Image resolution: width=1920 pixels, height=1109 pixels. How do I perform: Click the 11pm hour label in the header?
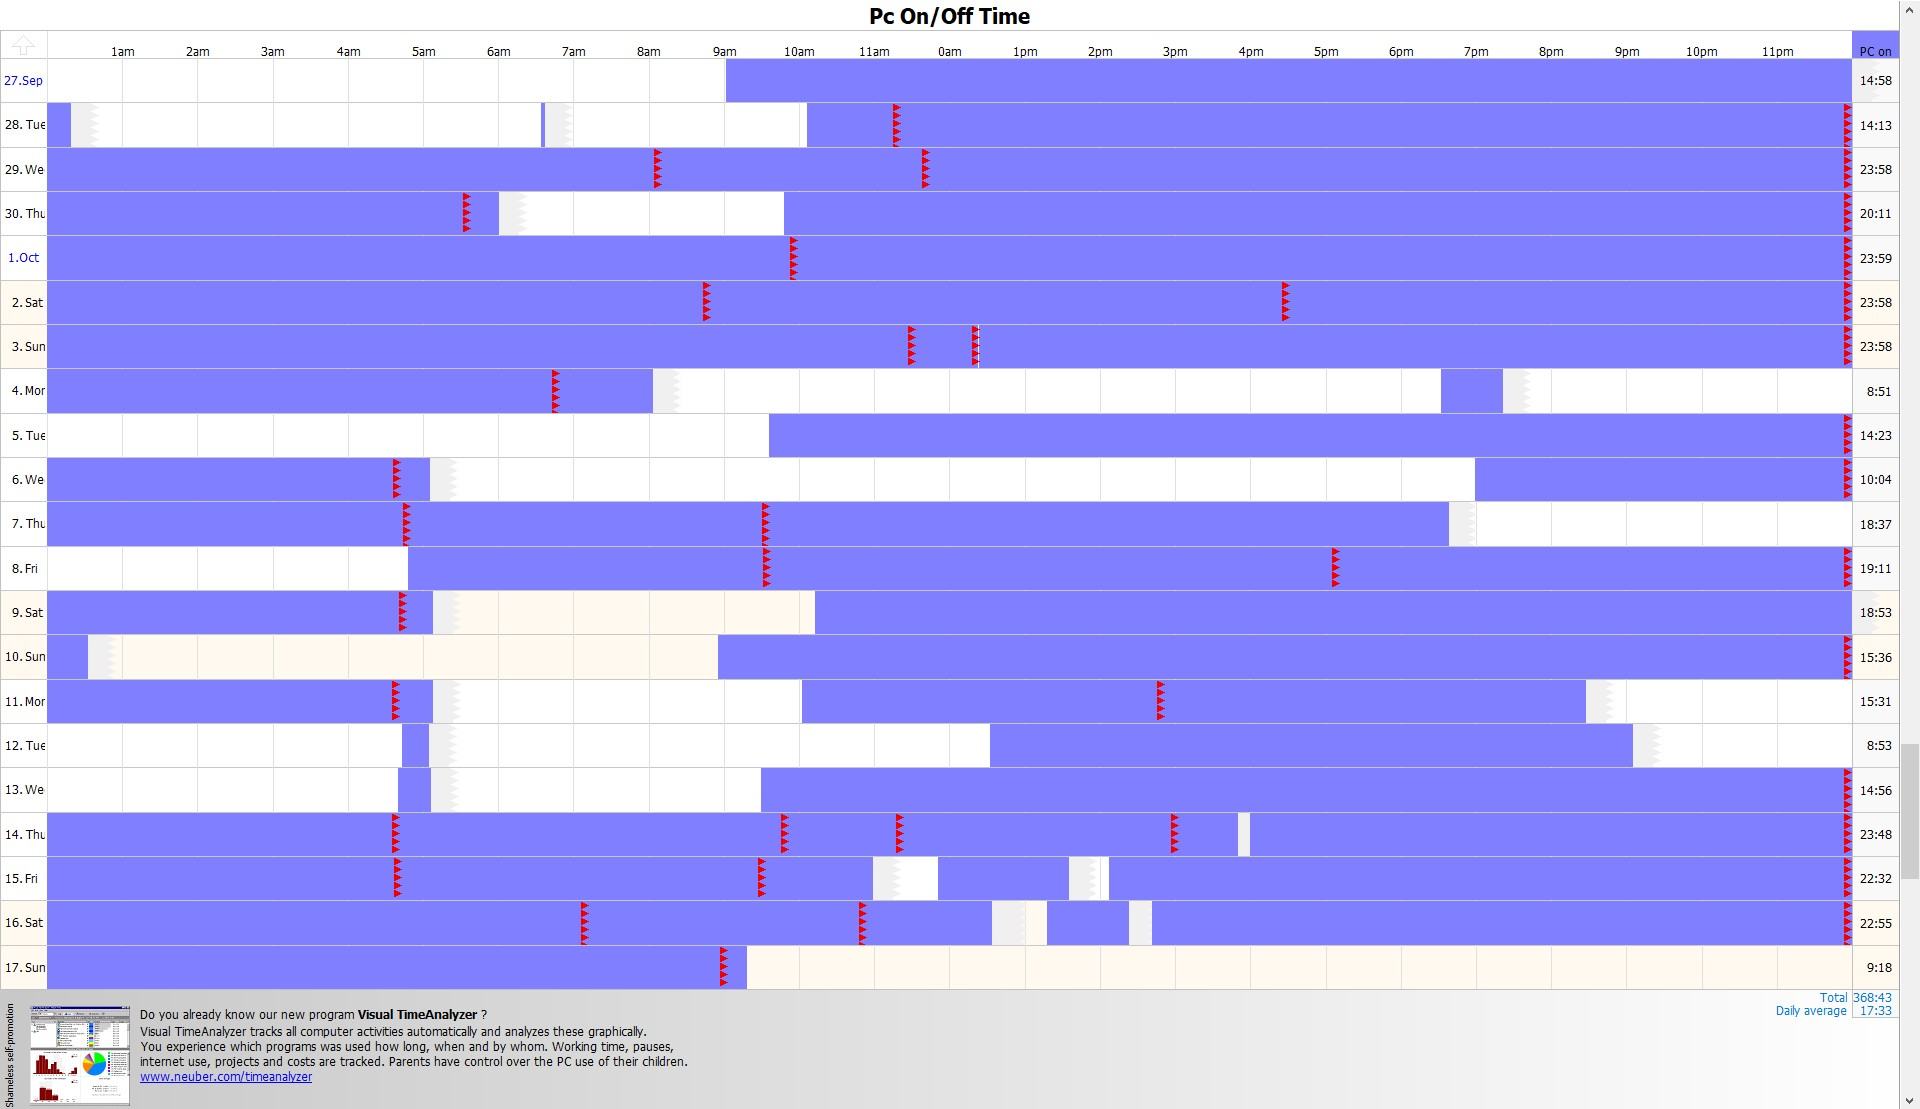[x=1777, y=52]
